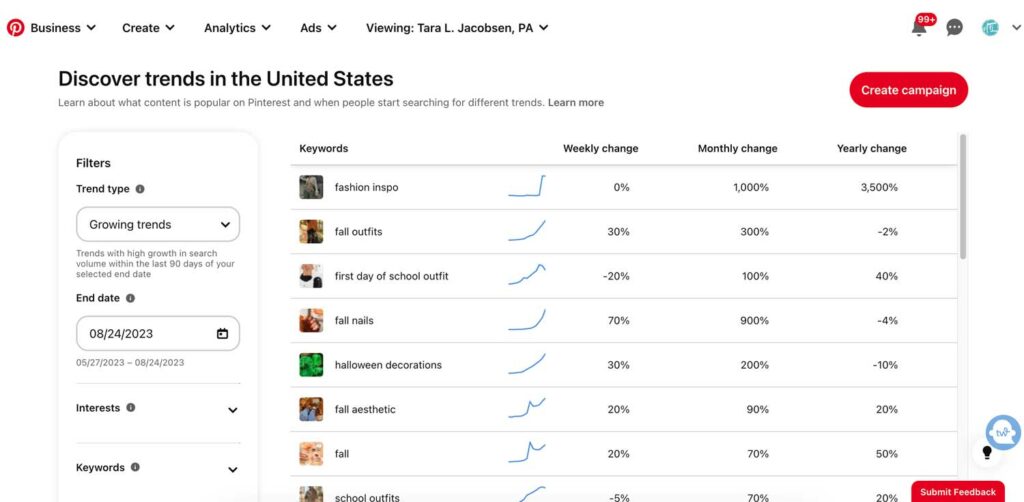This screenshot has height=502, width=1024.
Task: Open the account chevron next to avatar
Action: 1016,27
